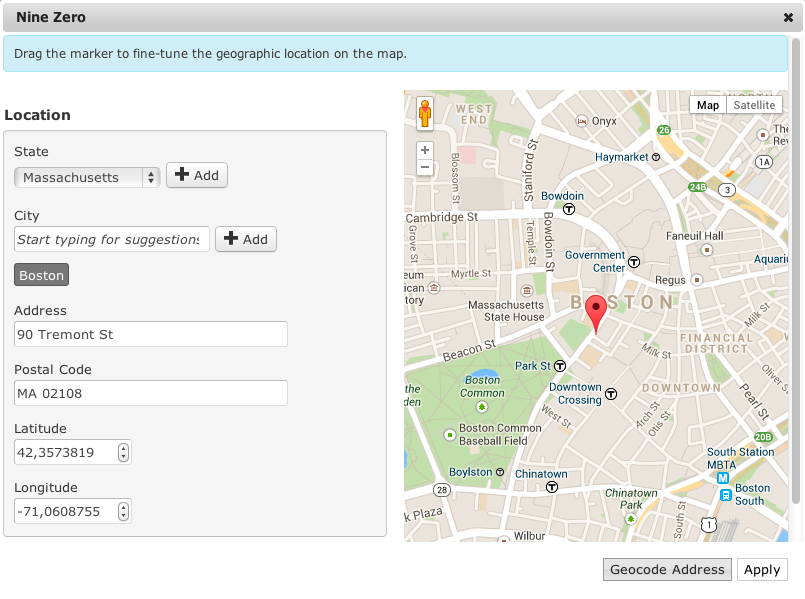Switch map to Satellite view
805x599 pixels.
[754, 105]
